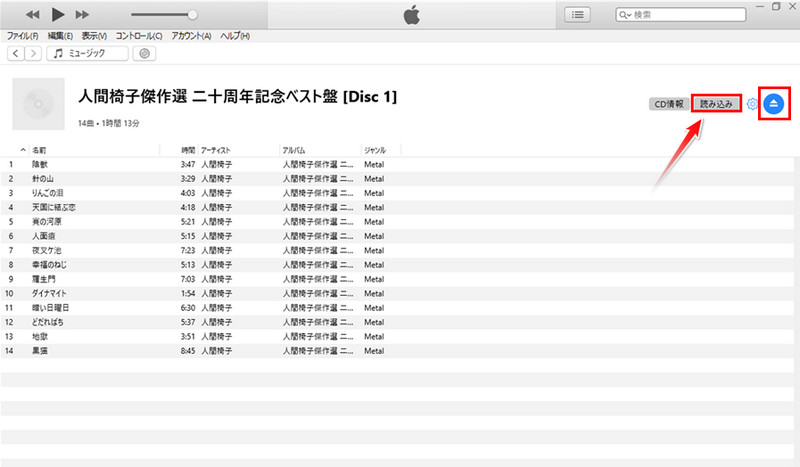This screenshot has width=800, height=467.
Task: Open the アカウント(A) menu
Action: coord(191,36)
